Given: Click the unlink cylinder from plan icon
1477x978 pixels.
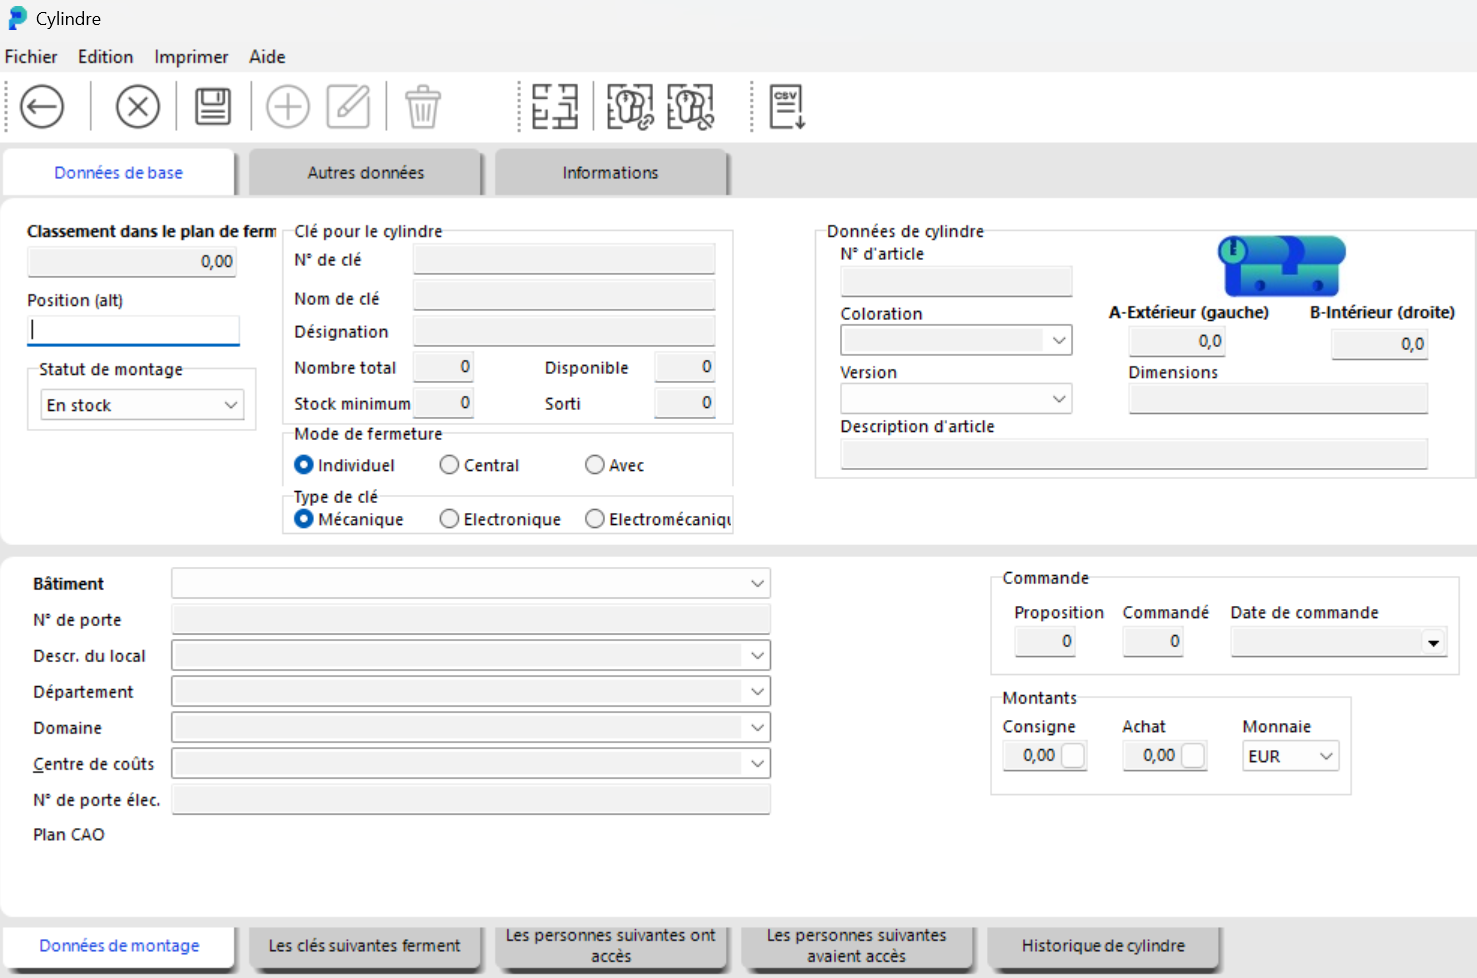Looking at the screenshot, I should [691, 107].
